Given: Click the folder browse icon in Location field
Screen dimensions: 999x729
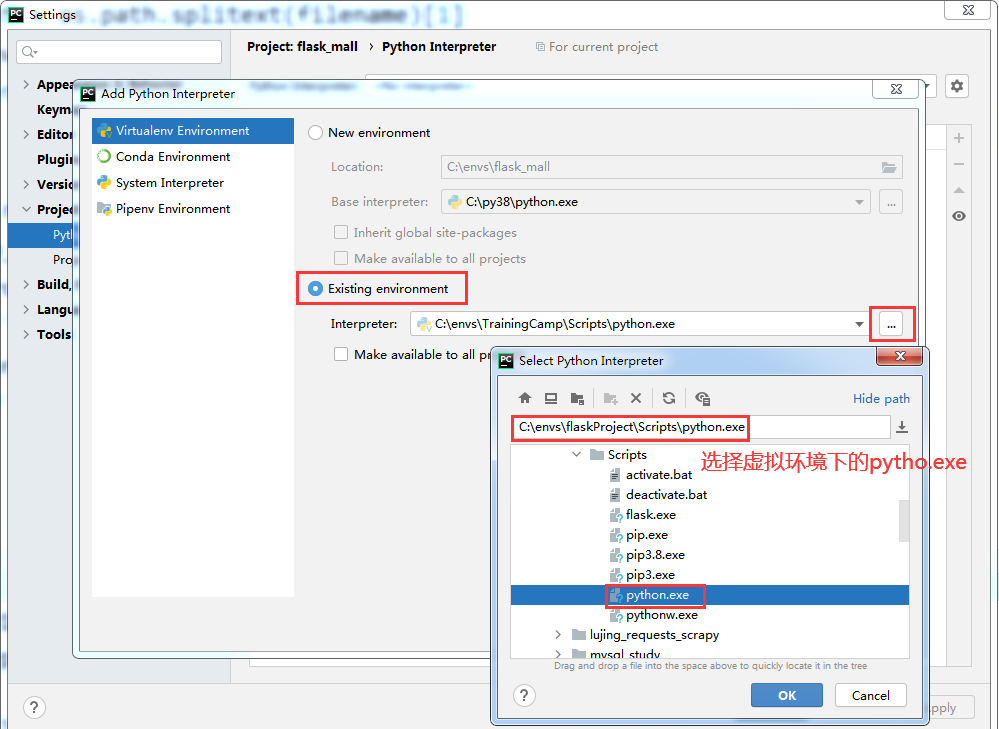Looking at the screenshot, I should click(x=889, y=167).
